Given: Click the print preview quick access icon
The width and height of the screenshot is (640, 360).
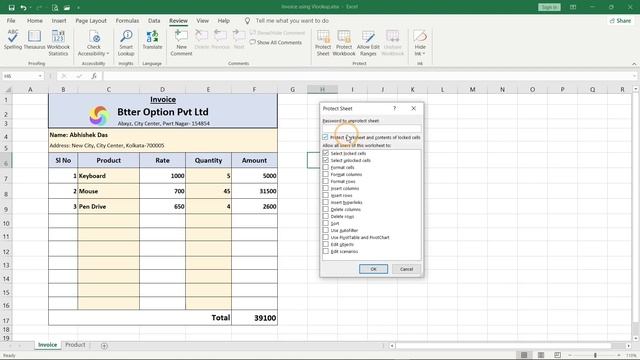Looking at the screenshot, I should (55, 7).
